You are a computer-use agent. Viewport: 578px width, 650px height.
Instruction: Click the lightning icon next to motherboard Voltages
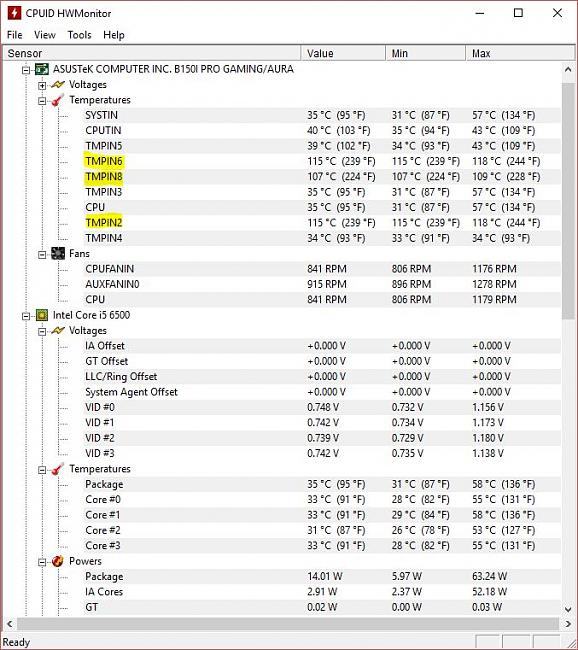(58, 85)
